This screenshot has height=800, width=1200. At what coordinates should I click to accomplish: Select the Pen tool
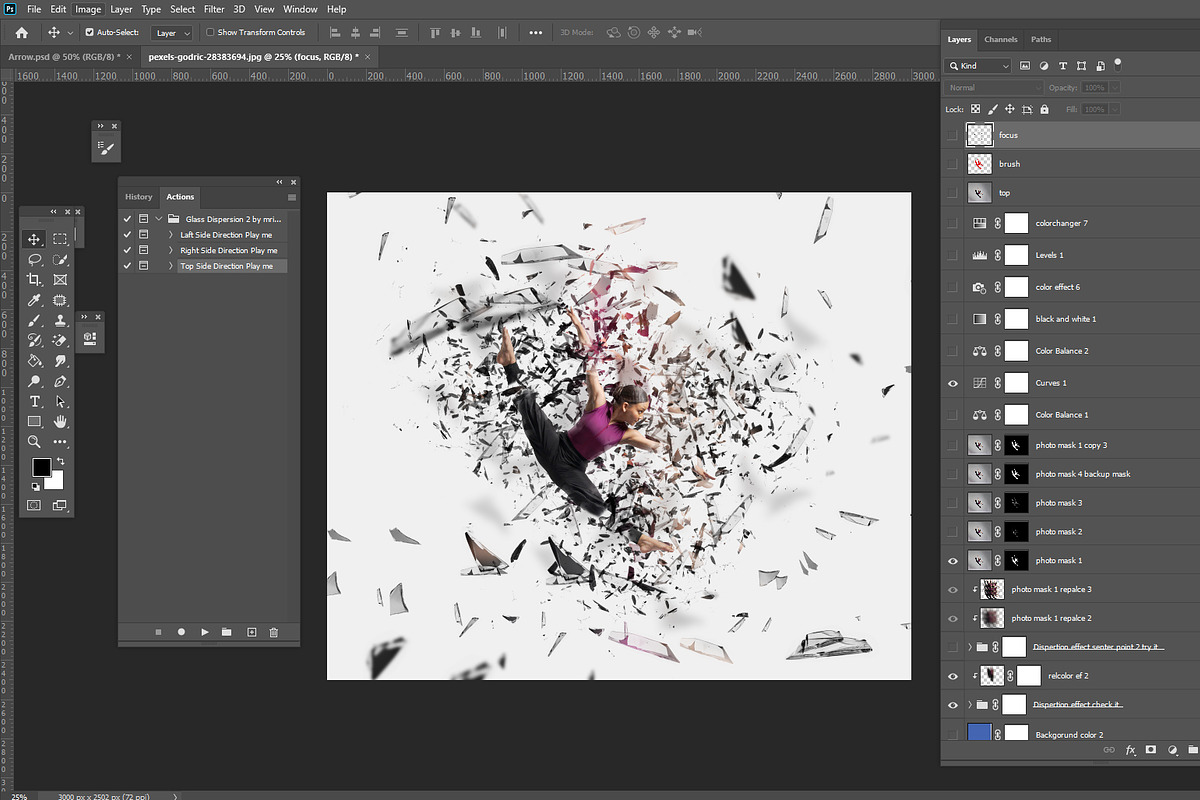(x=60, y=382)
